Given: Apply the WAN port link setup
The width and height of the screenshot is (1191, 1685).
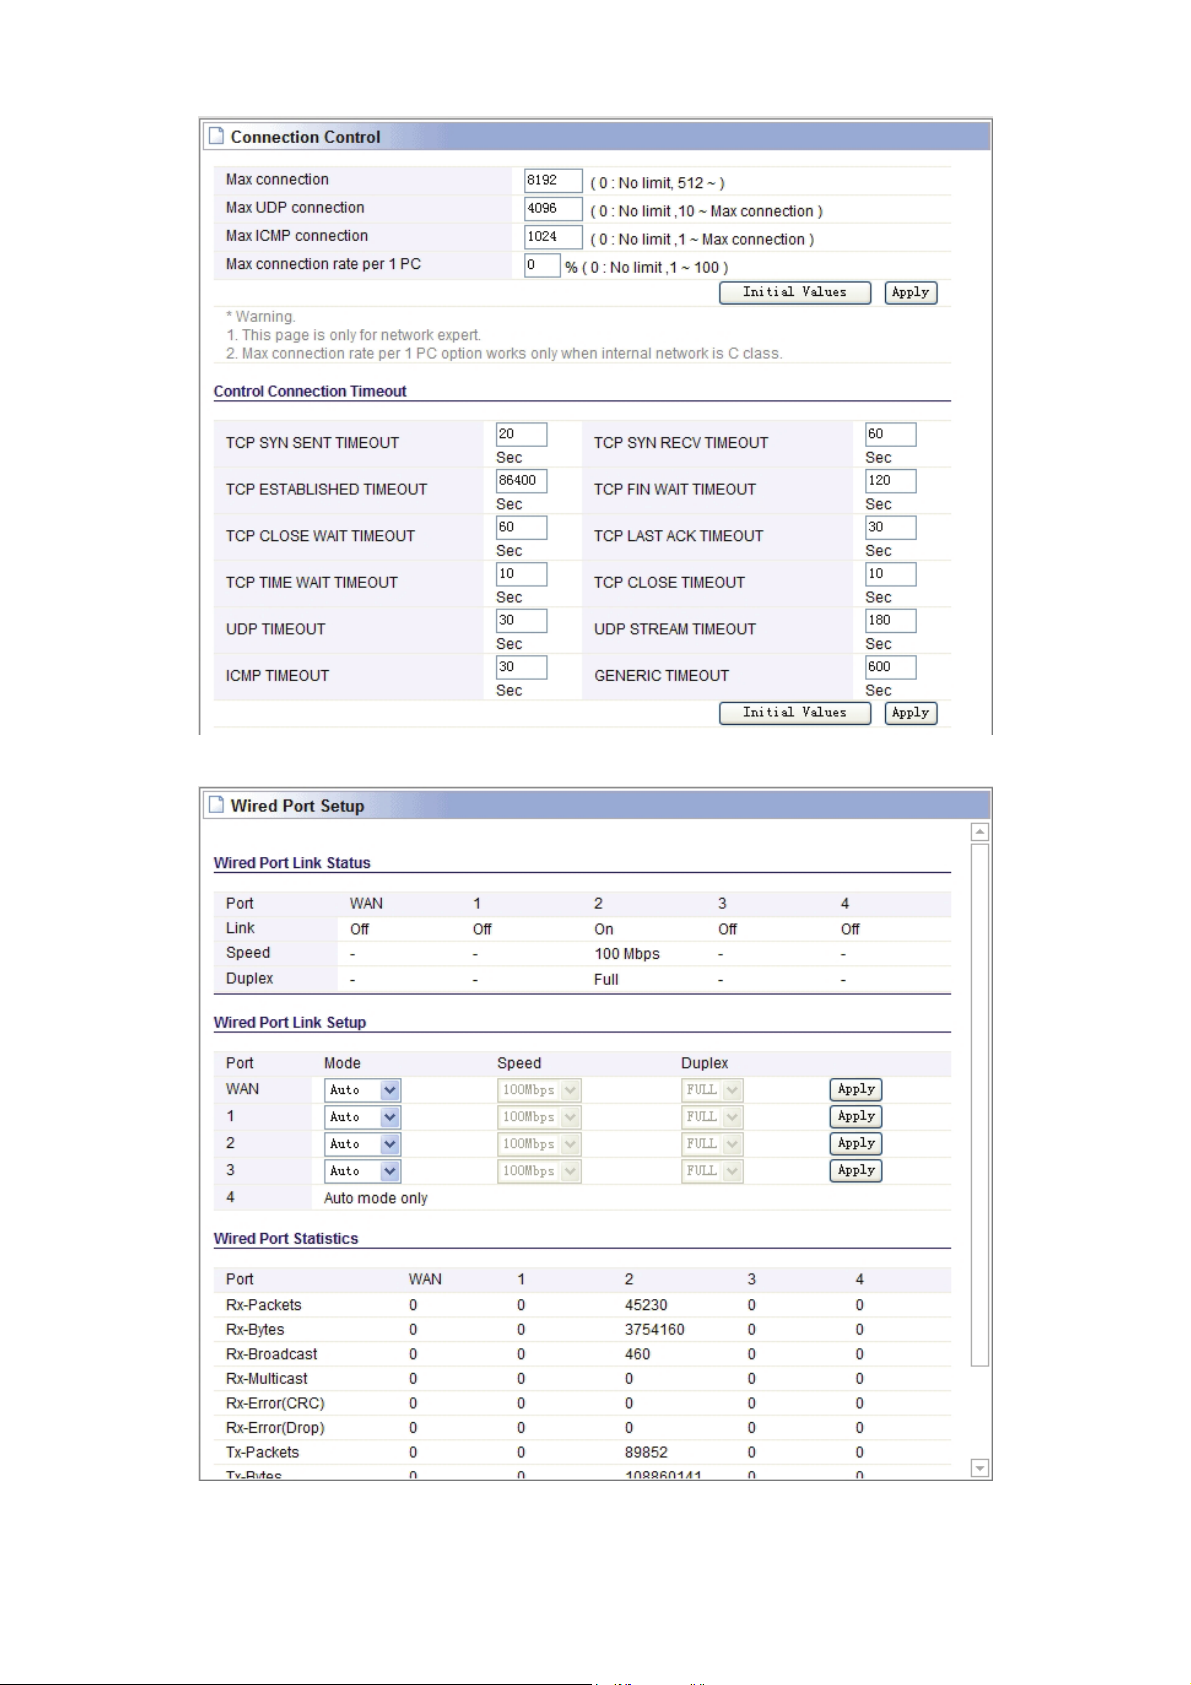Looking at the screenshot, I should coord(856,1090).
